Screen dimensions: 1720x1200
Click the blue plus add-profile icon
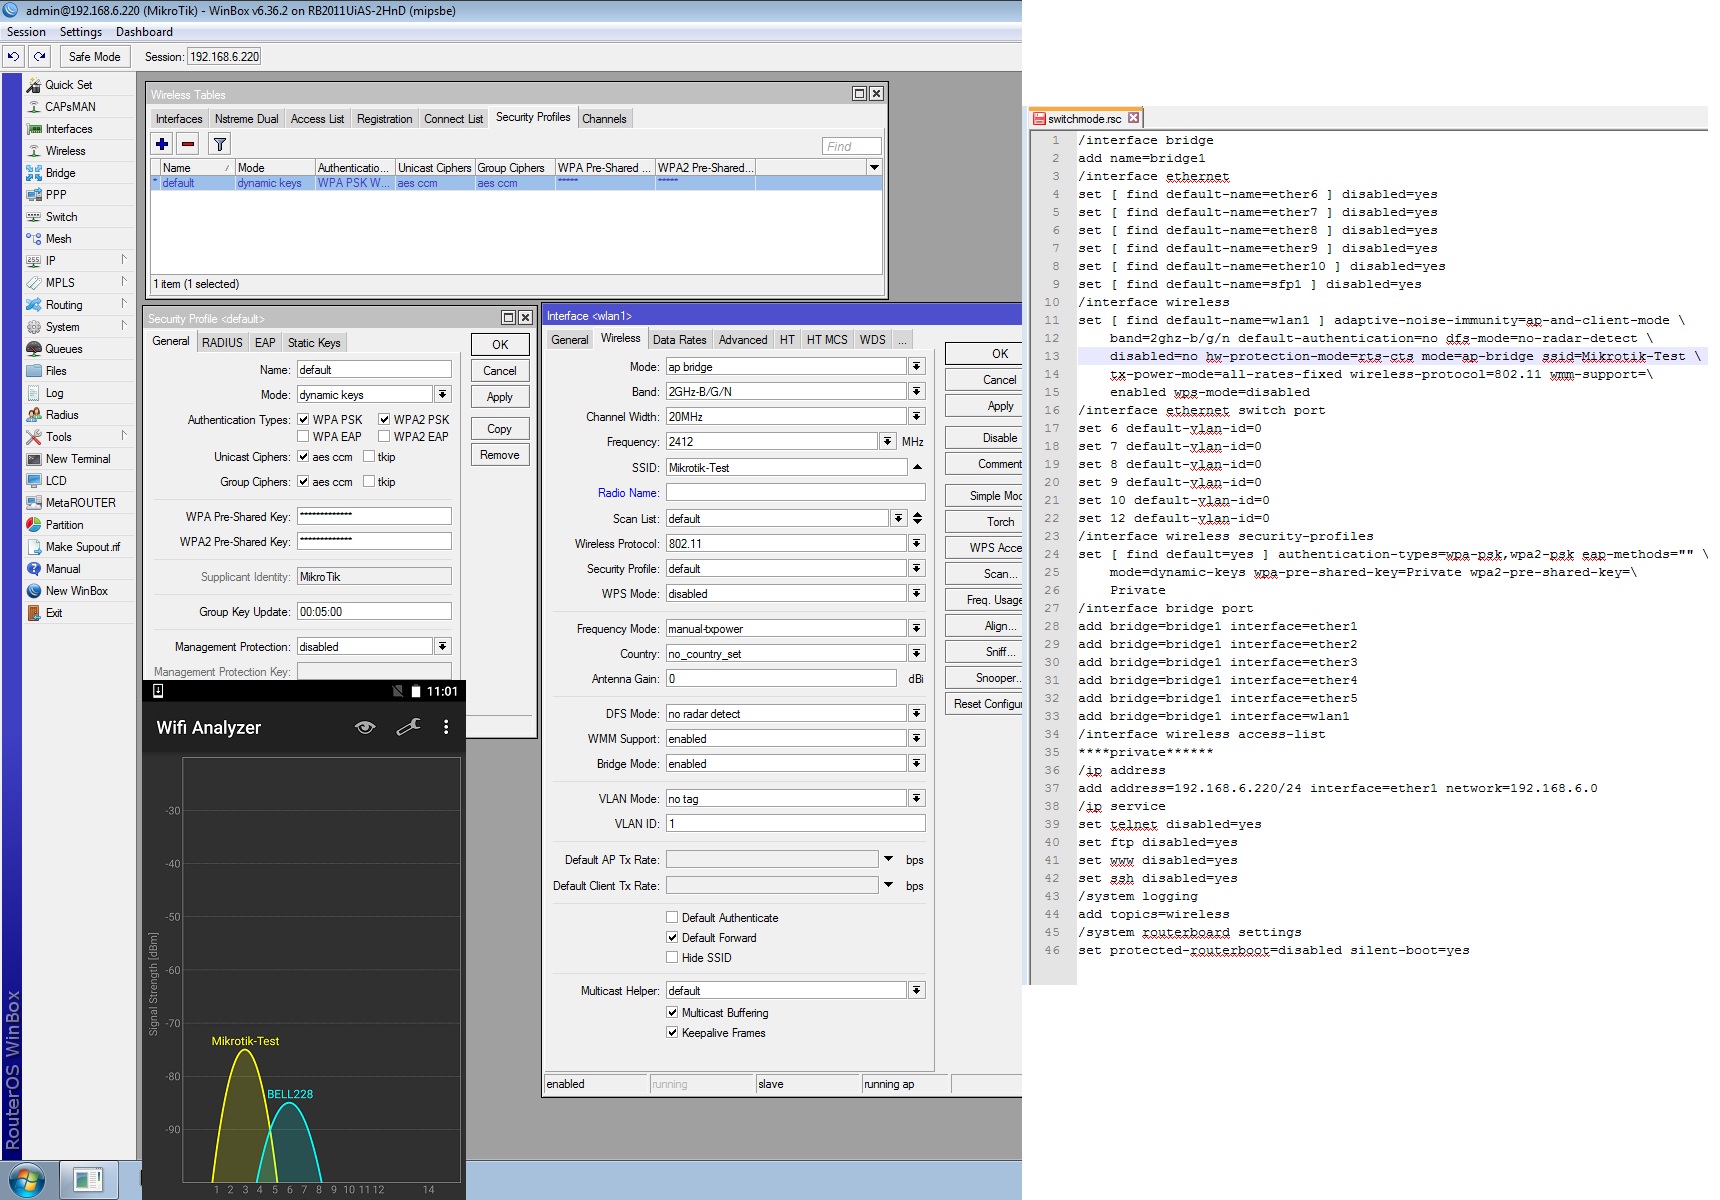coord(162,144)
